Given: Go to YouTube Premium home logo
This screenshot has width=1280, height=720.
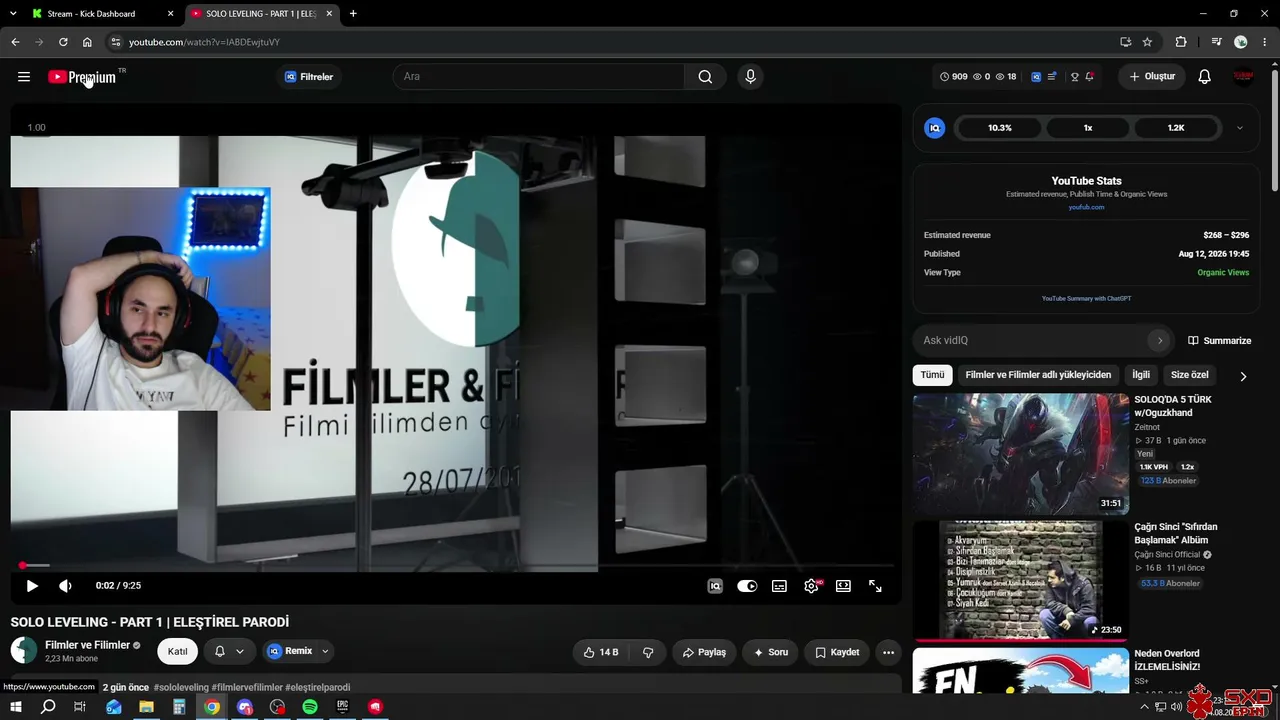Looking at the screenshot, I should (x=82, y=77).
